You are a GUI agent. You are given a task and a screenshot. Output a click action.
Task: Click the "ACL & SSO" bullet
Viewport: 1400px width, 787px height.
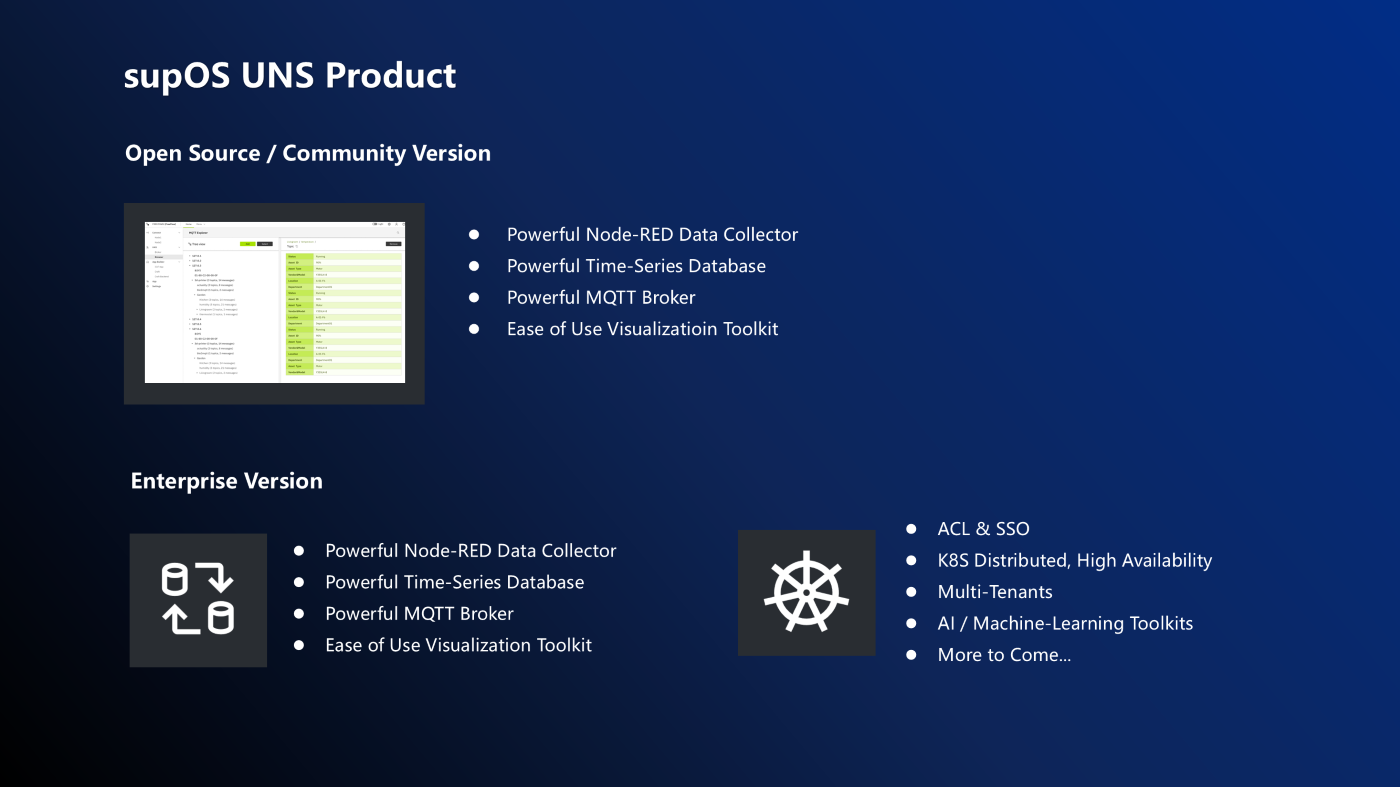coord(983,529)
